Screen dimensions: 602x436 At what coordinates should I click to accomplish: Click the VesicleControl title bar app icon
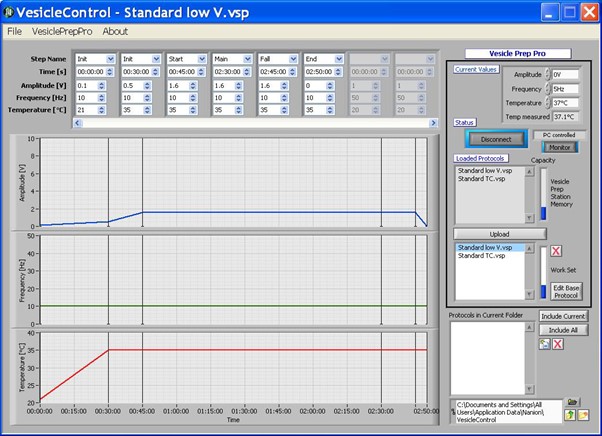[8, 12]
